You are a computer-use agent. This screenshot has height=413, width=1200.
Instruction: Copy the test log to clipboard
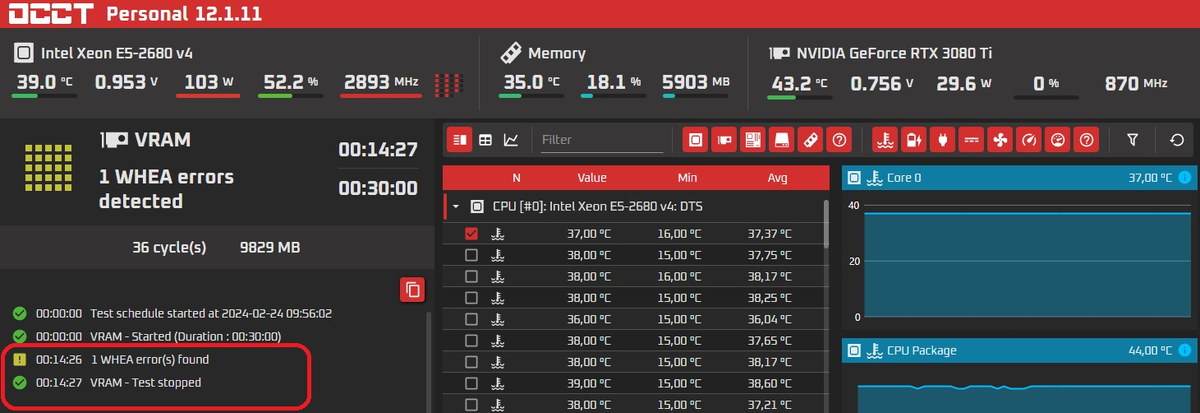point(412,290)
